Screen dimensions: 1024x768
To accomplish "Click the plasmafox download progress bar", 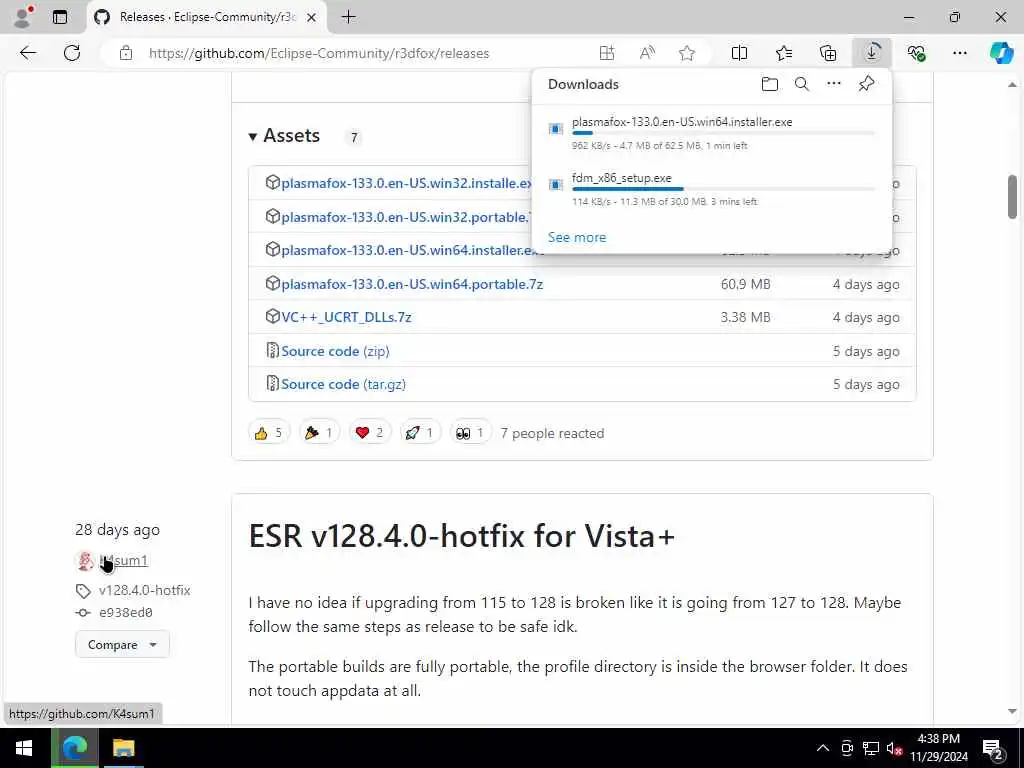I will pos(723,133).
